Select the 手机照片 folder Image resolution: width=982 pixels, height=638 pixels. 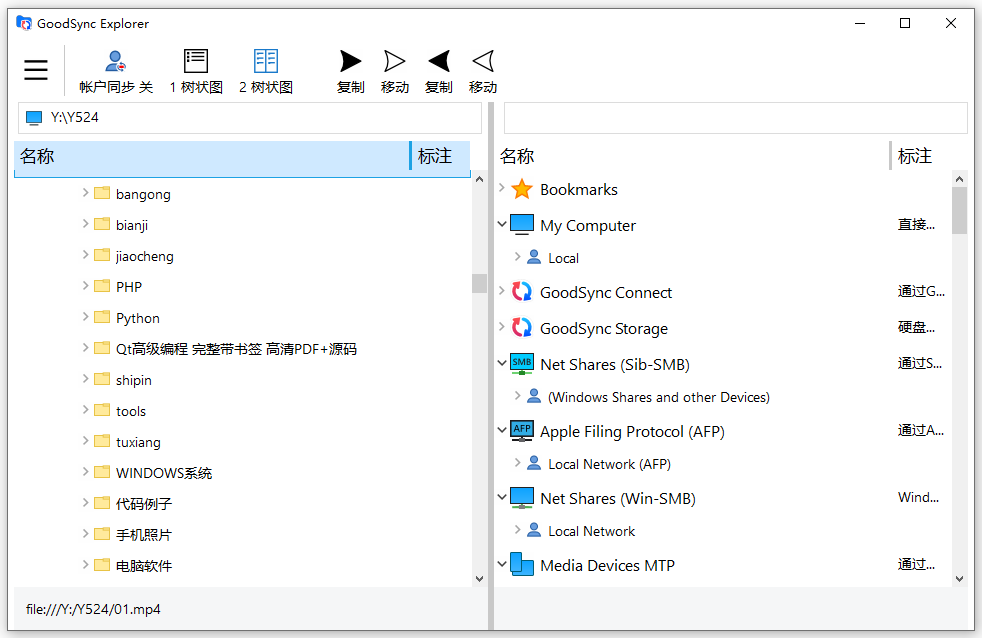point(143,535)
